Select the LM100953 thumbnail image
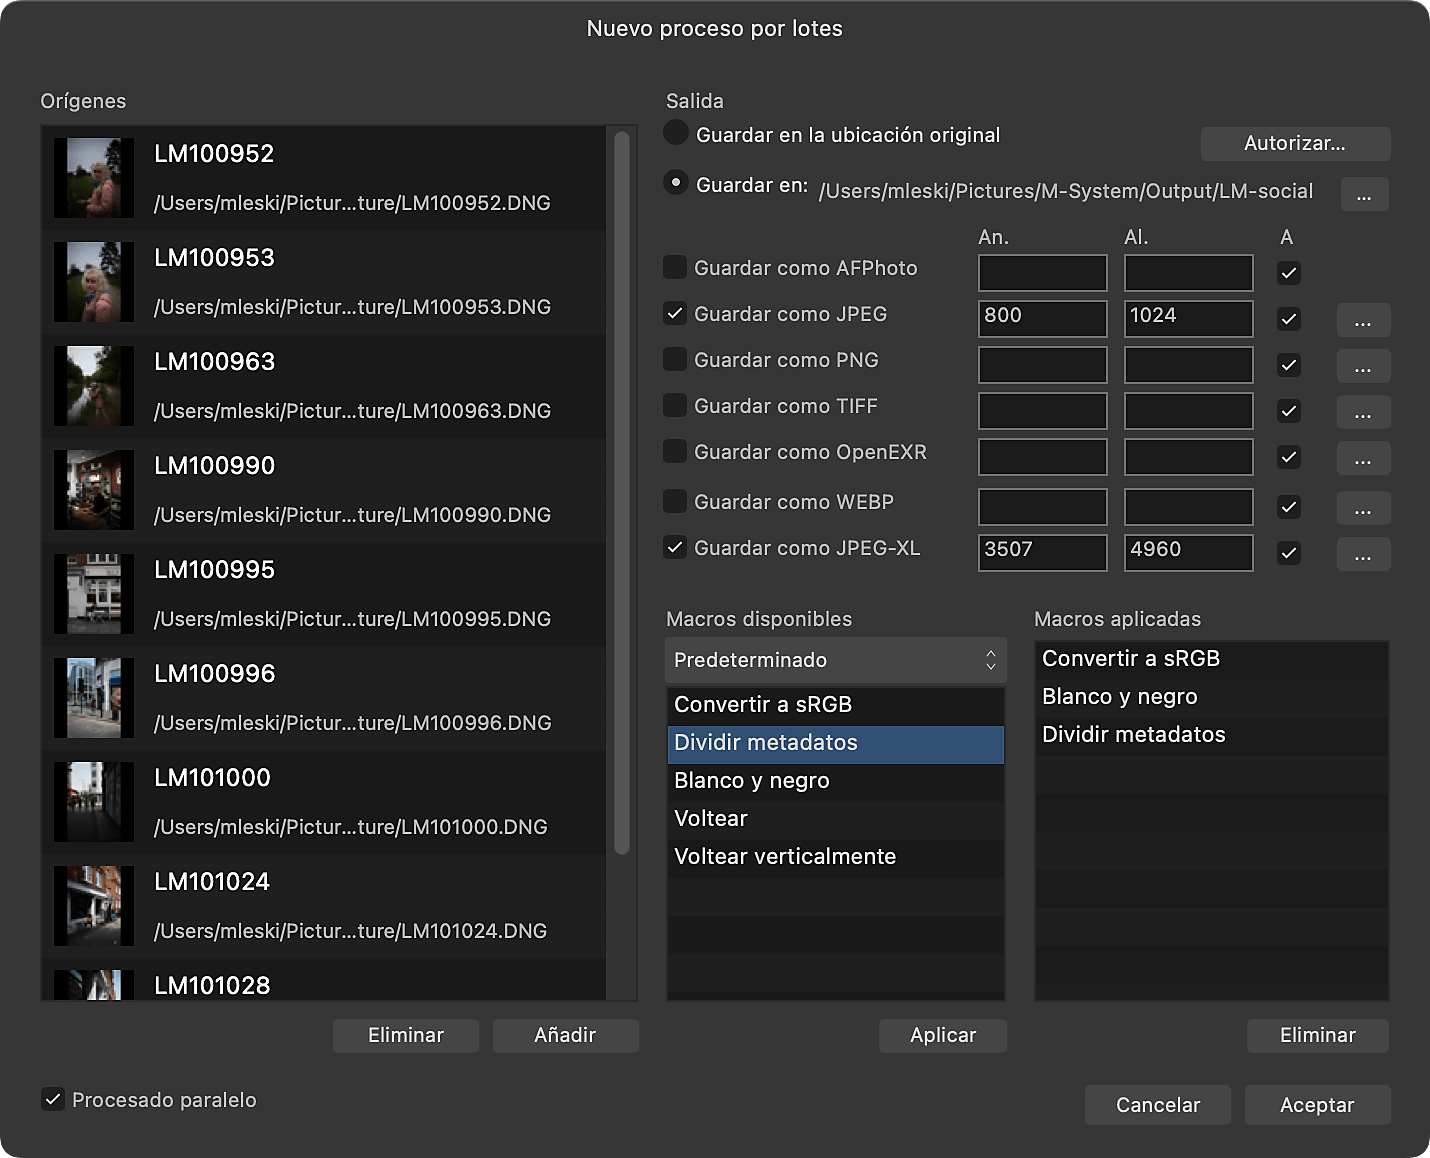 click(93, 282)
